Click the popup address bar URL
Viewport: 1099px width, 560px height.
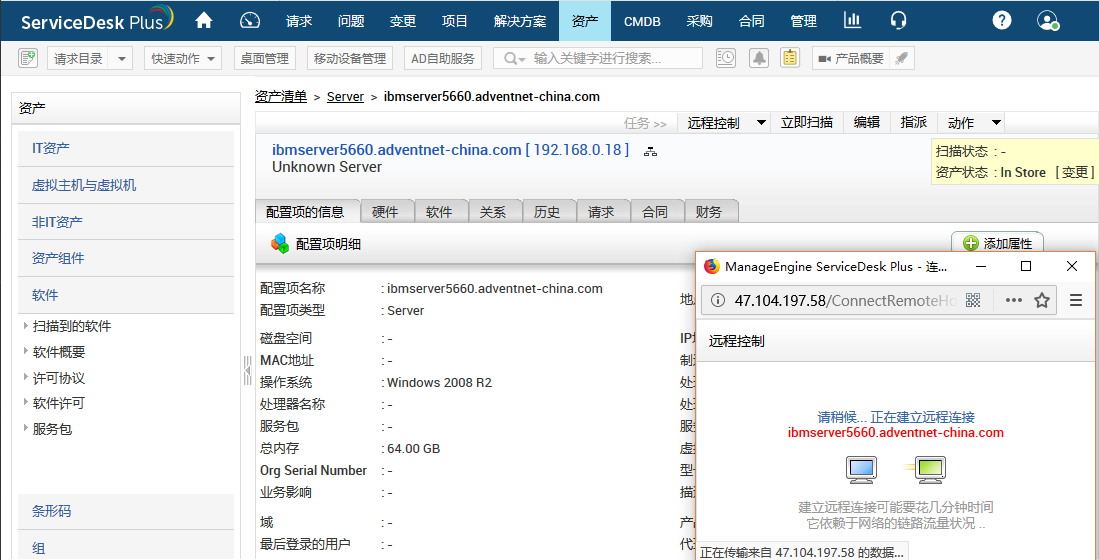tap(845, 301)
